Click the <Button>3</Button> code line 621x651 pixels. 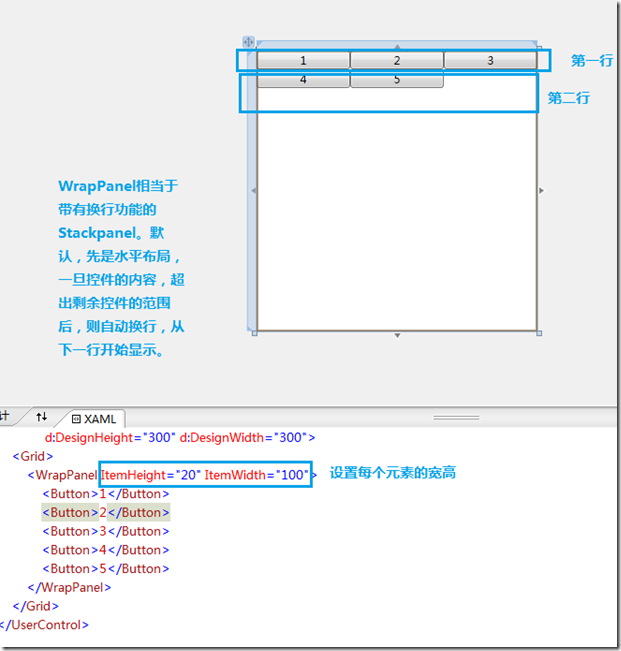point(106,531)
